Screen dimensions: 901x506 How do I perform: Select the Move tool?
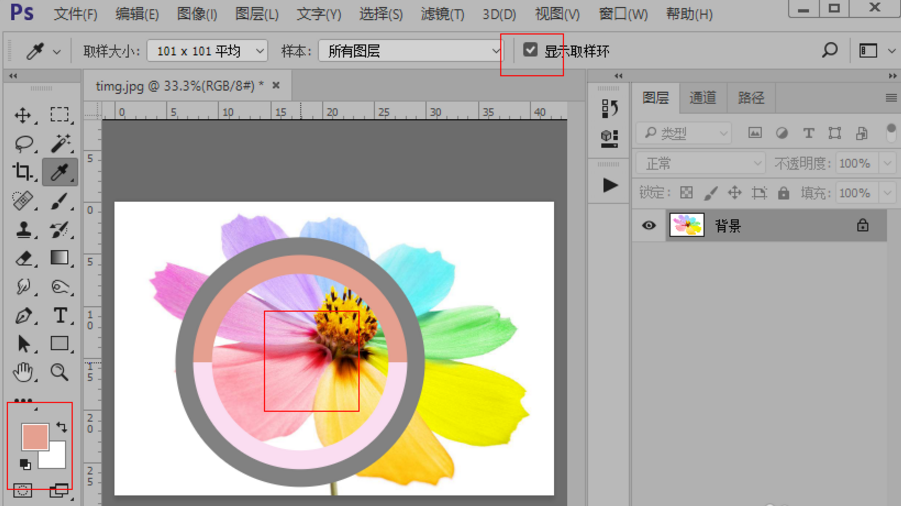(x=23, y=115)
